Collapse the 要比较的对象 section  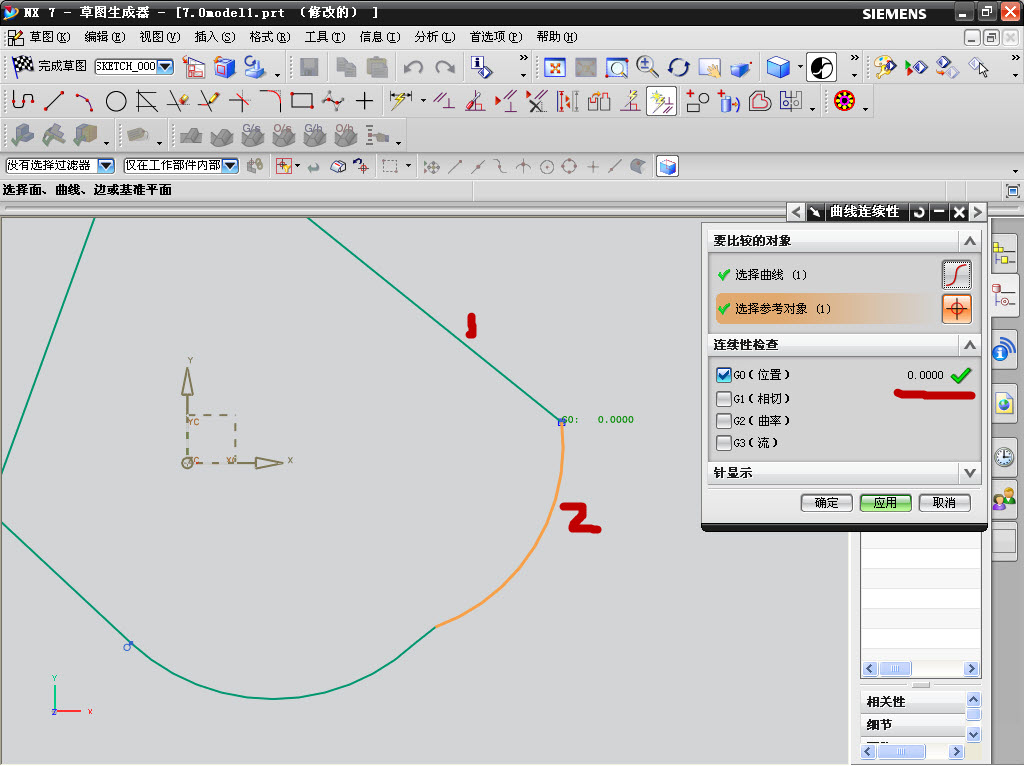click(970, 241)
